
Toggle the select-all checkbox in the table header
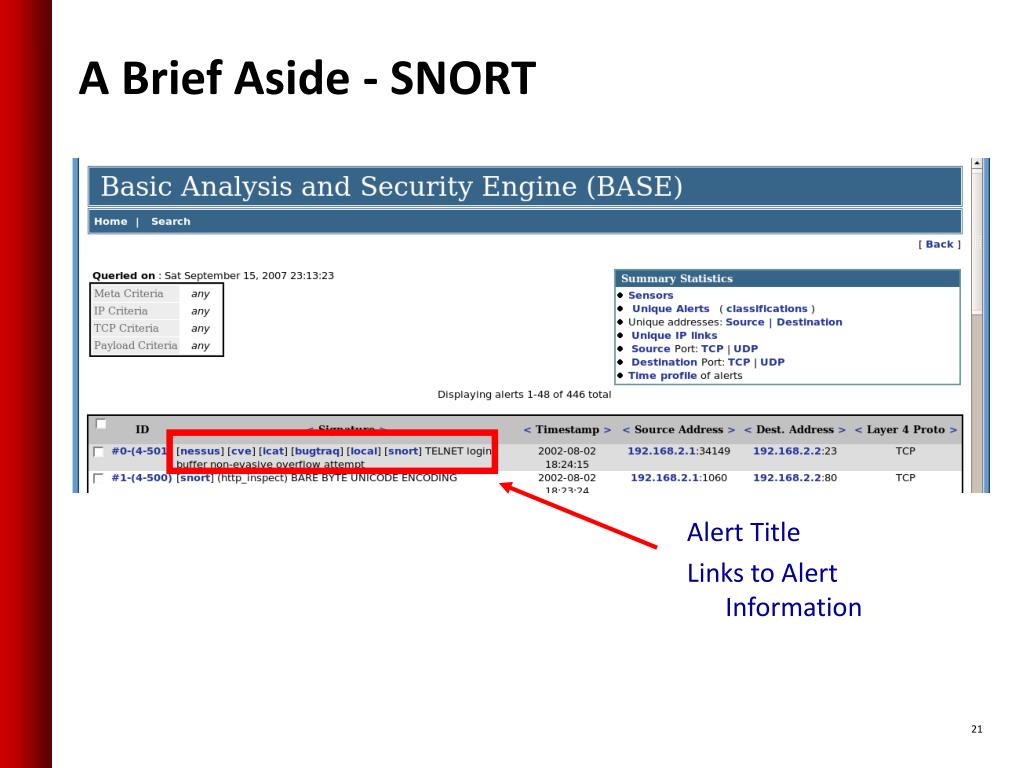pos(101,424)
